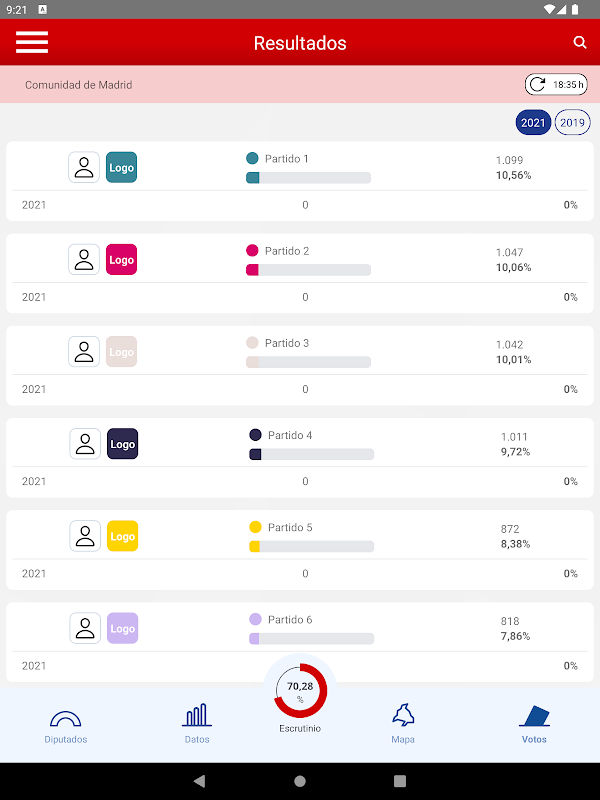
Task: Open the Datos tab
Action: pos(197,724)
